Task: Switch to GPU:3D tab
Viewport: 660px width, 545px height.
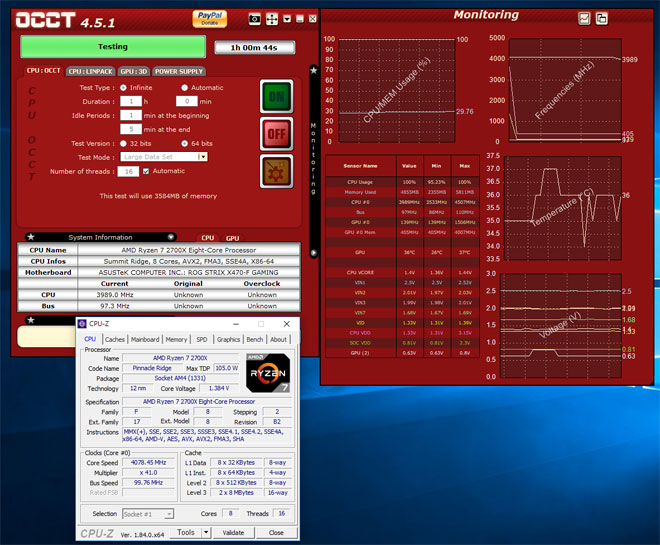Action: [x=134, y=72]
